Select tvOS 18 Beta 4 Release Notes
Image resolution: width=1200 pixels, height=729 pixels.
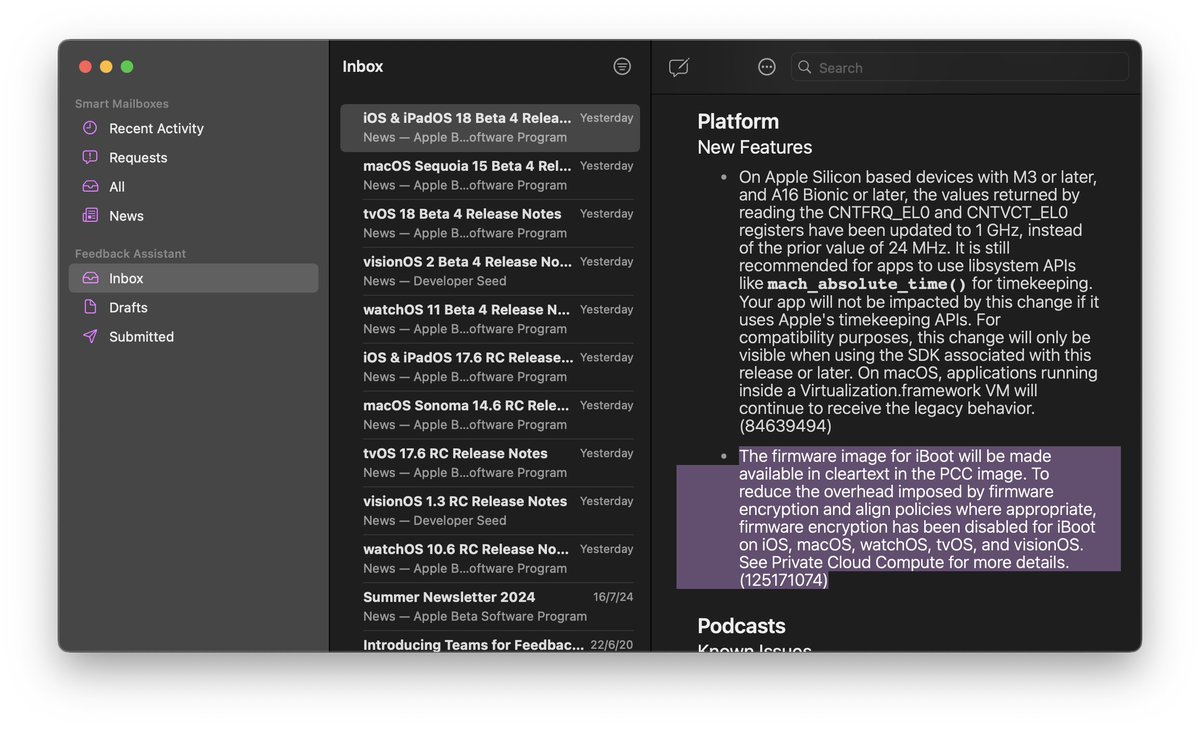coord(490,223)
